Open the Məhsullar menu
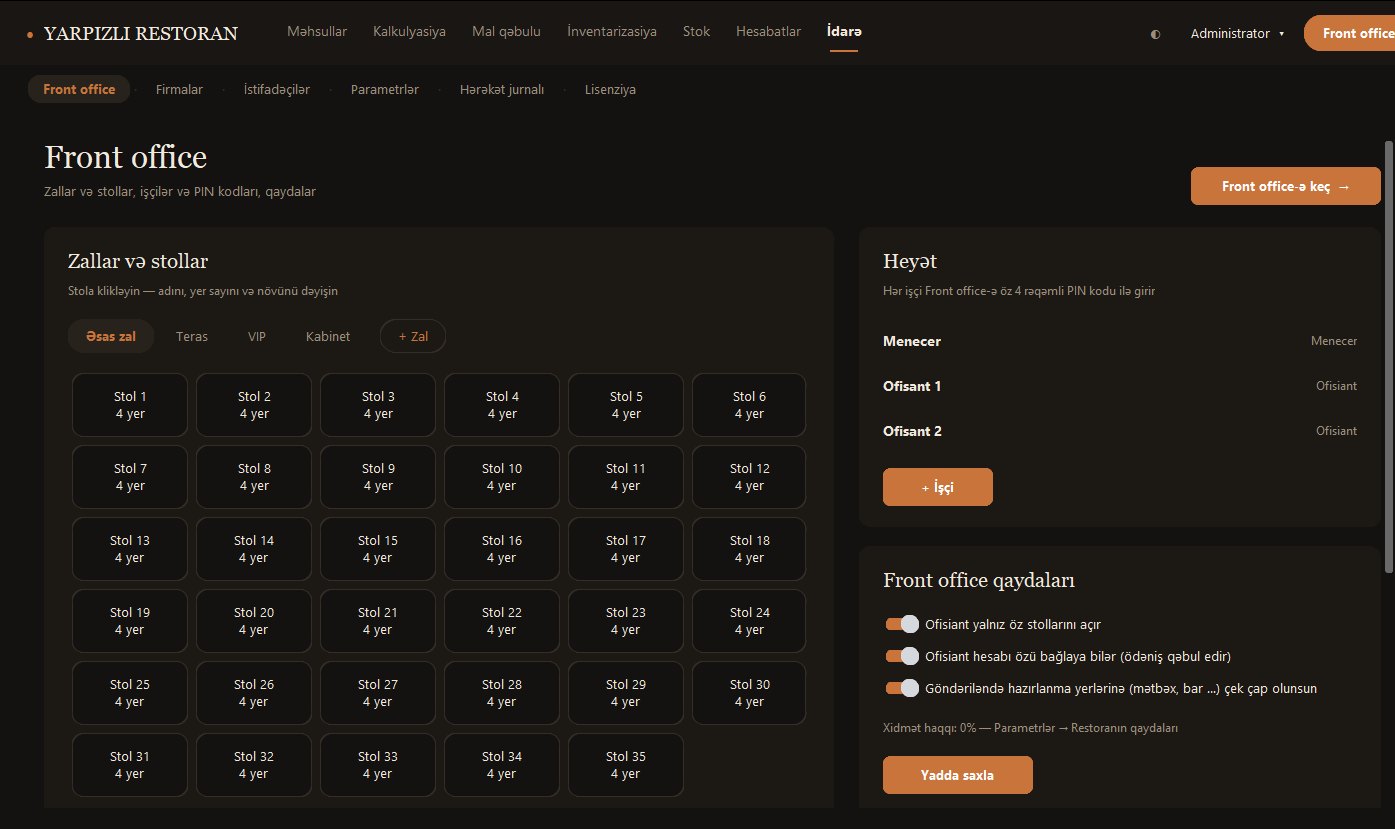Viewport: 1395px width, 829px height. pyautogui.click(x=317, y=32)
